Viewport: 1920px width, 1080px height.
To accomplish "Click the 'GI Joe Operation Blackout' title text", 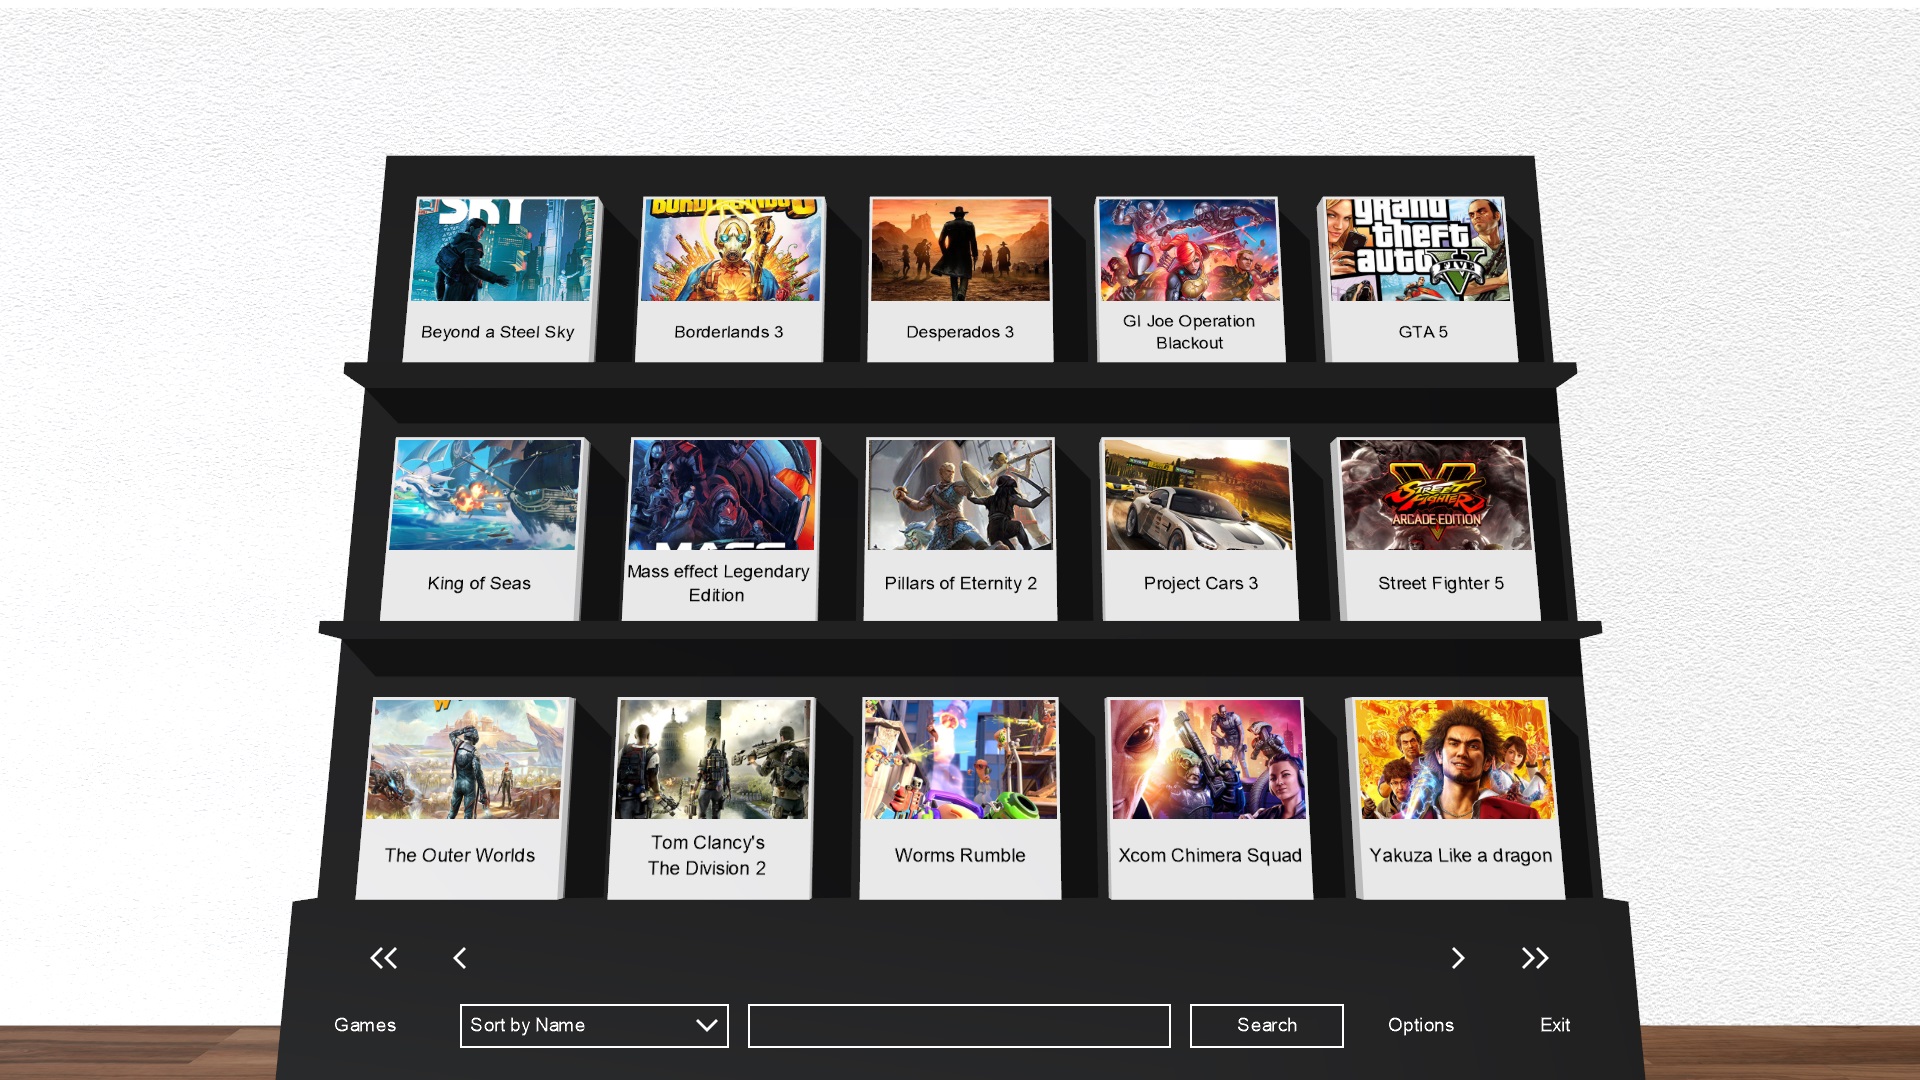I will point(1189,332).
